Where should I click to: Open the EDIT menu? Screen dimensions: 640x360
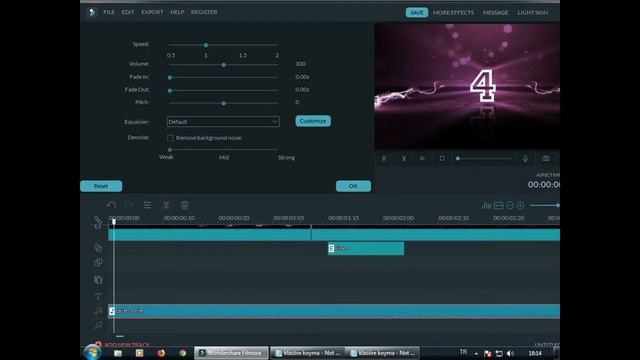(128, 12)
